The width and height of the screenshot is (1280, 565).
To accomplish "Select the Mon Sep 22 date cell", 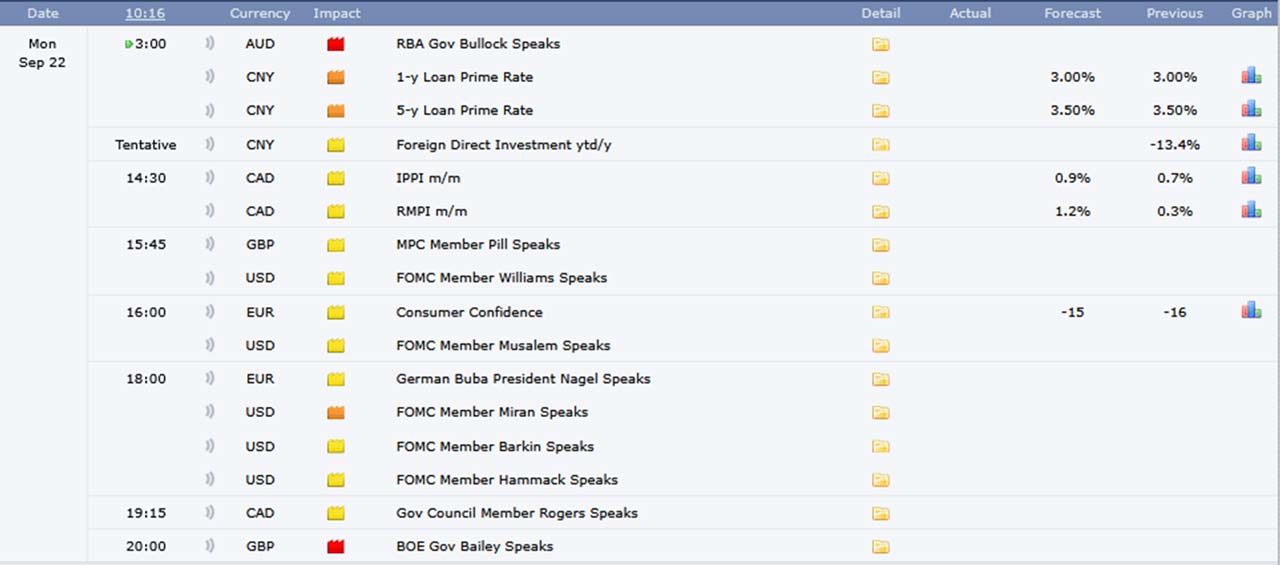I will point(42,54).
